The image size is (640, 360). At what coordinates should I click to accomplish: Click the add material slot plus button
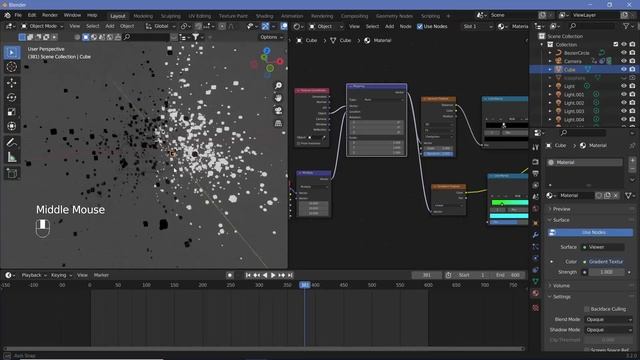(632, 160)
